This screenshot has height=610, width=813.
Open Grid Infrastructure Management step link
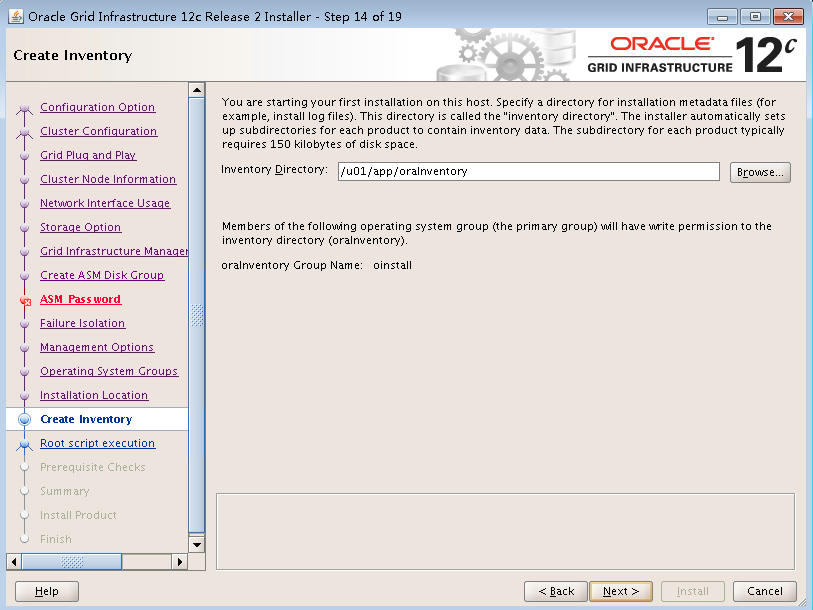pos(114,251)
